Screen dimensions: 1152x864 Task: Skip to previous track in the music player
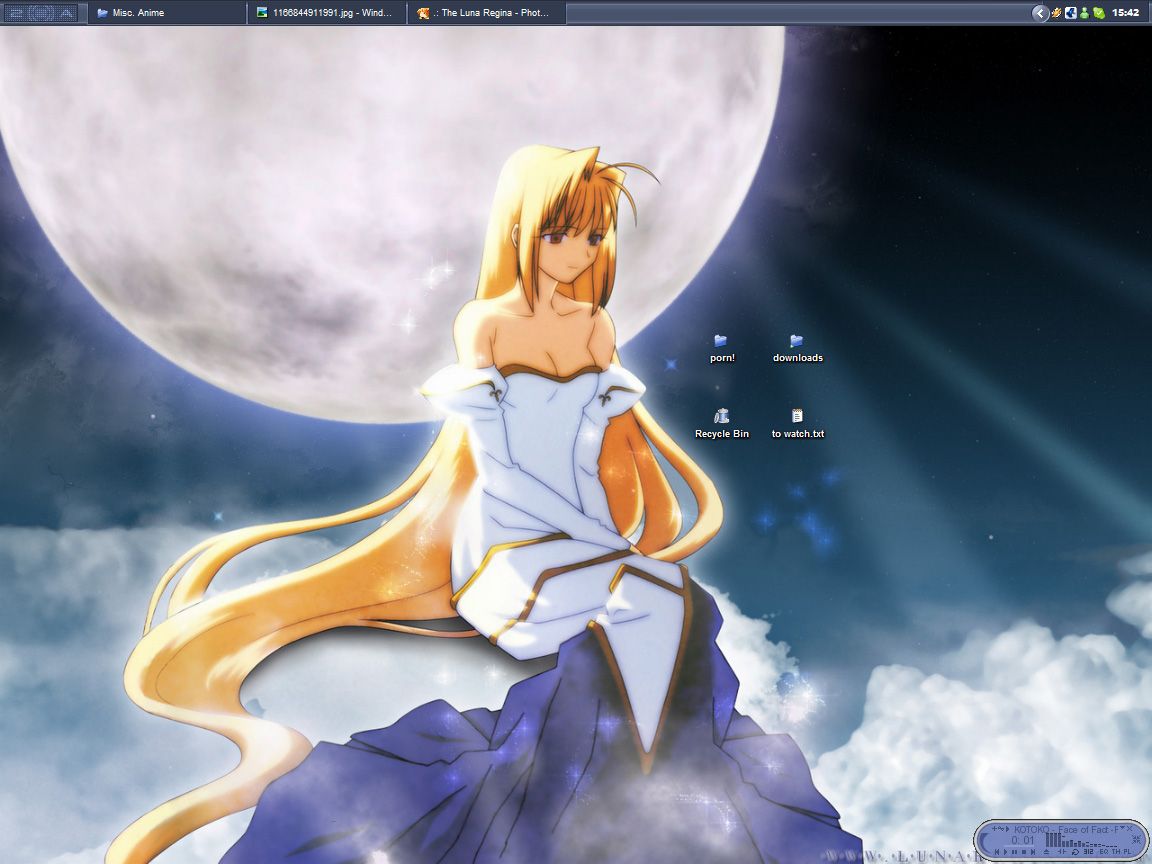(x=997, y=852)
